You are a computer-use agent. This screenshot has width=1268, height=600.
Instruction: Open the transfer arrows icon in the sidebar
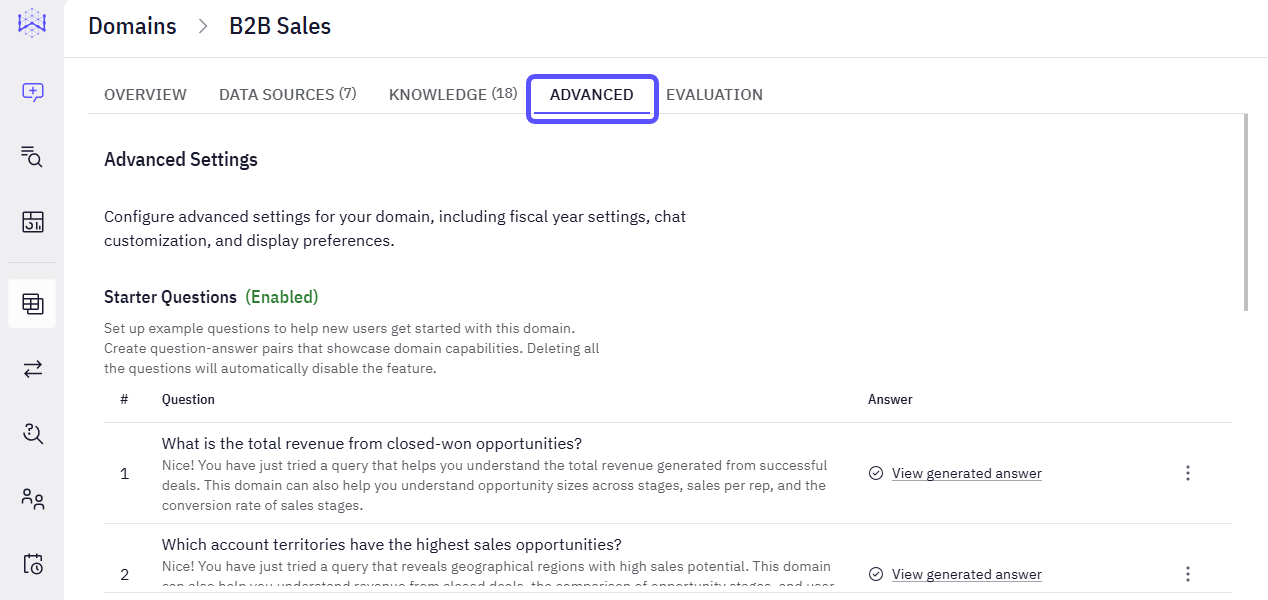coord(32,369)
